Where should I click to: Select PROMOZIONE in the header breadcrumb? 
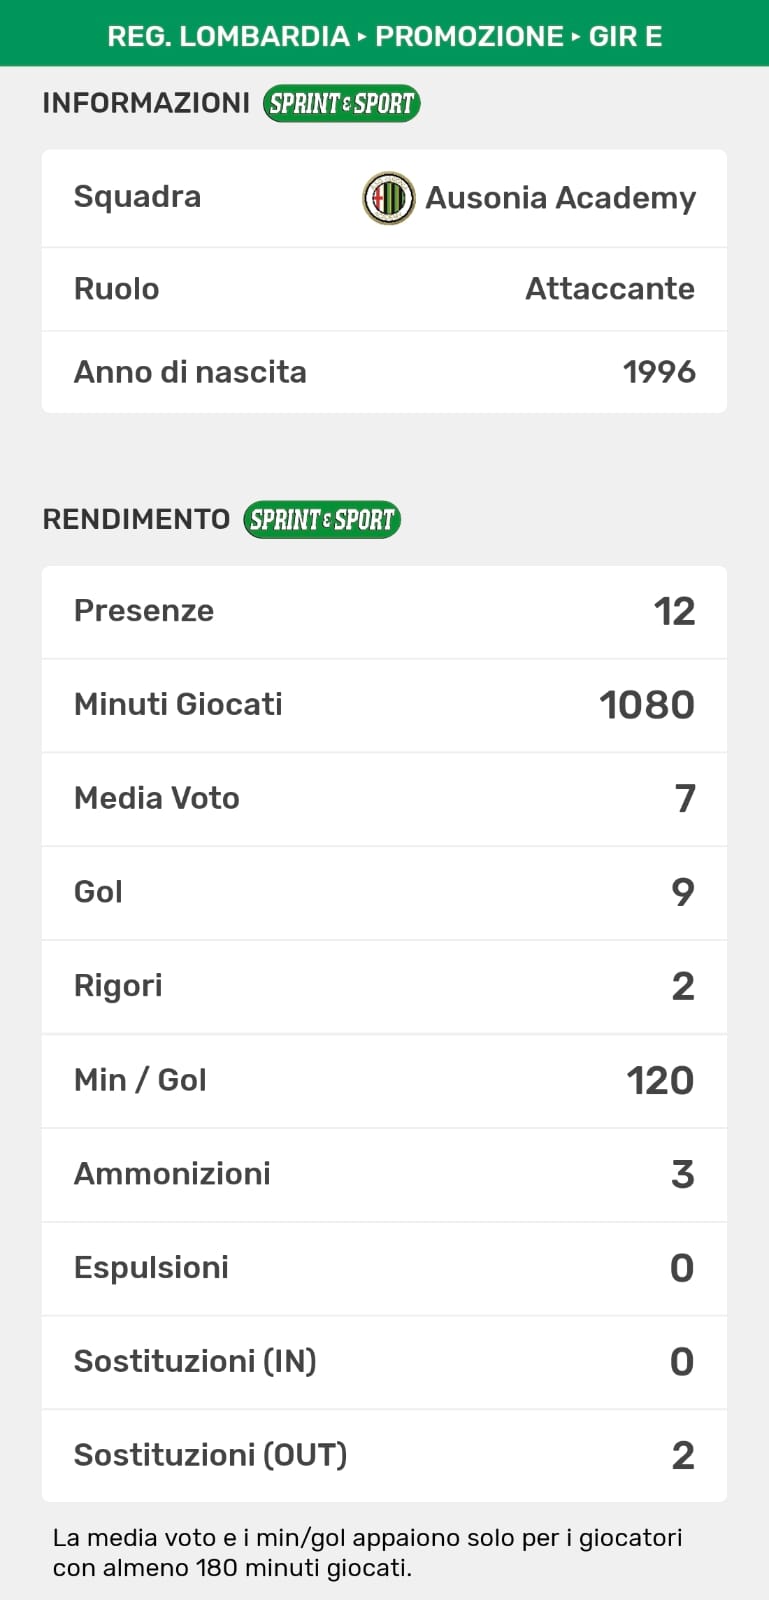[469, 36]
